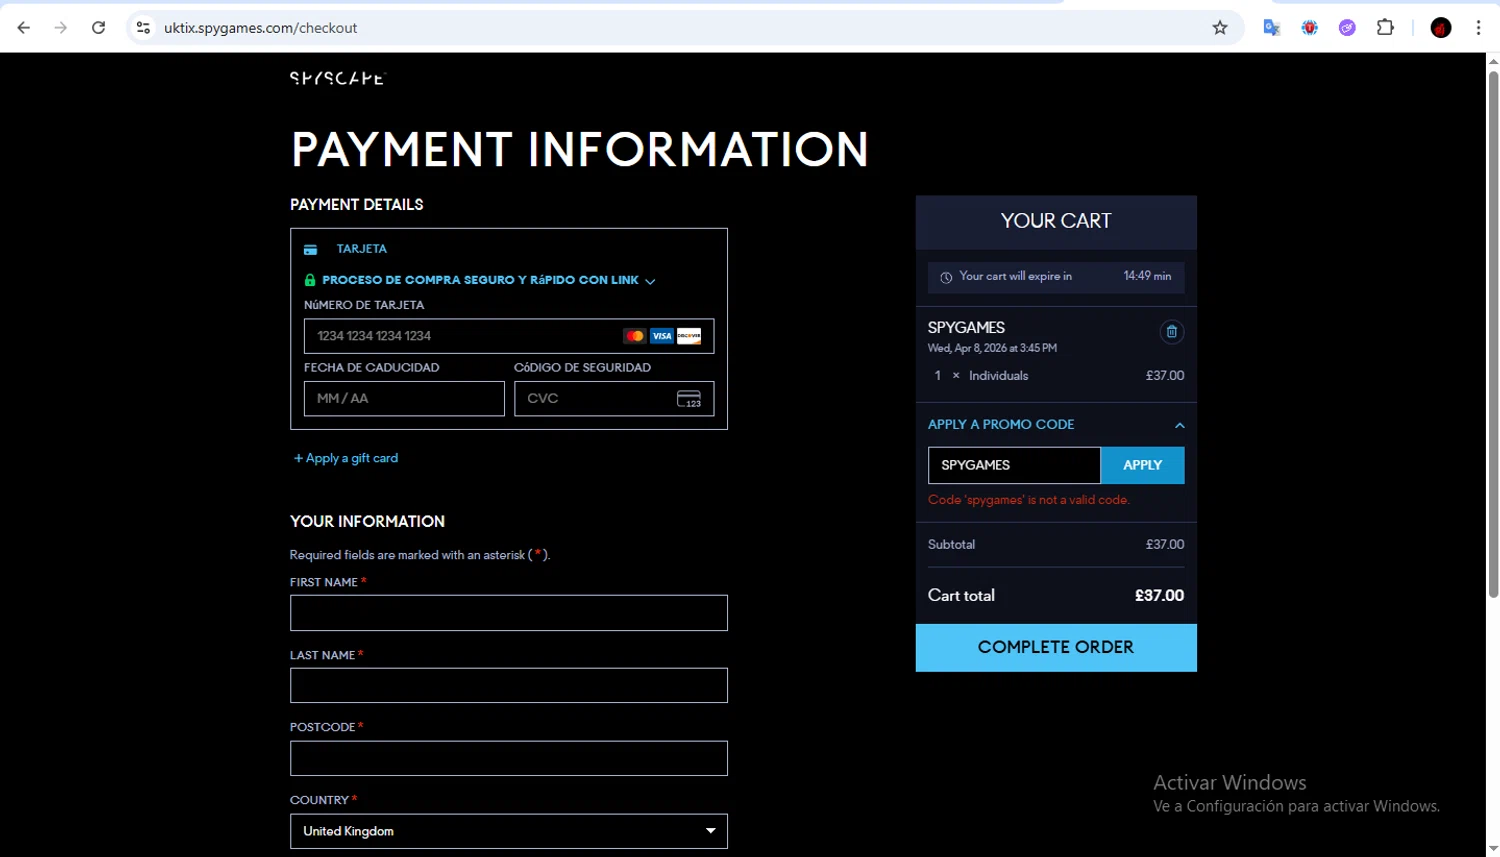Click the browser address bar URL

coord(260,28)
